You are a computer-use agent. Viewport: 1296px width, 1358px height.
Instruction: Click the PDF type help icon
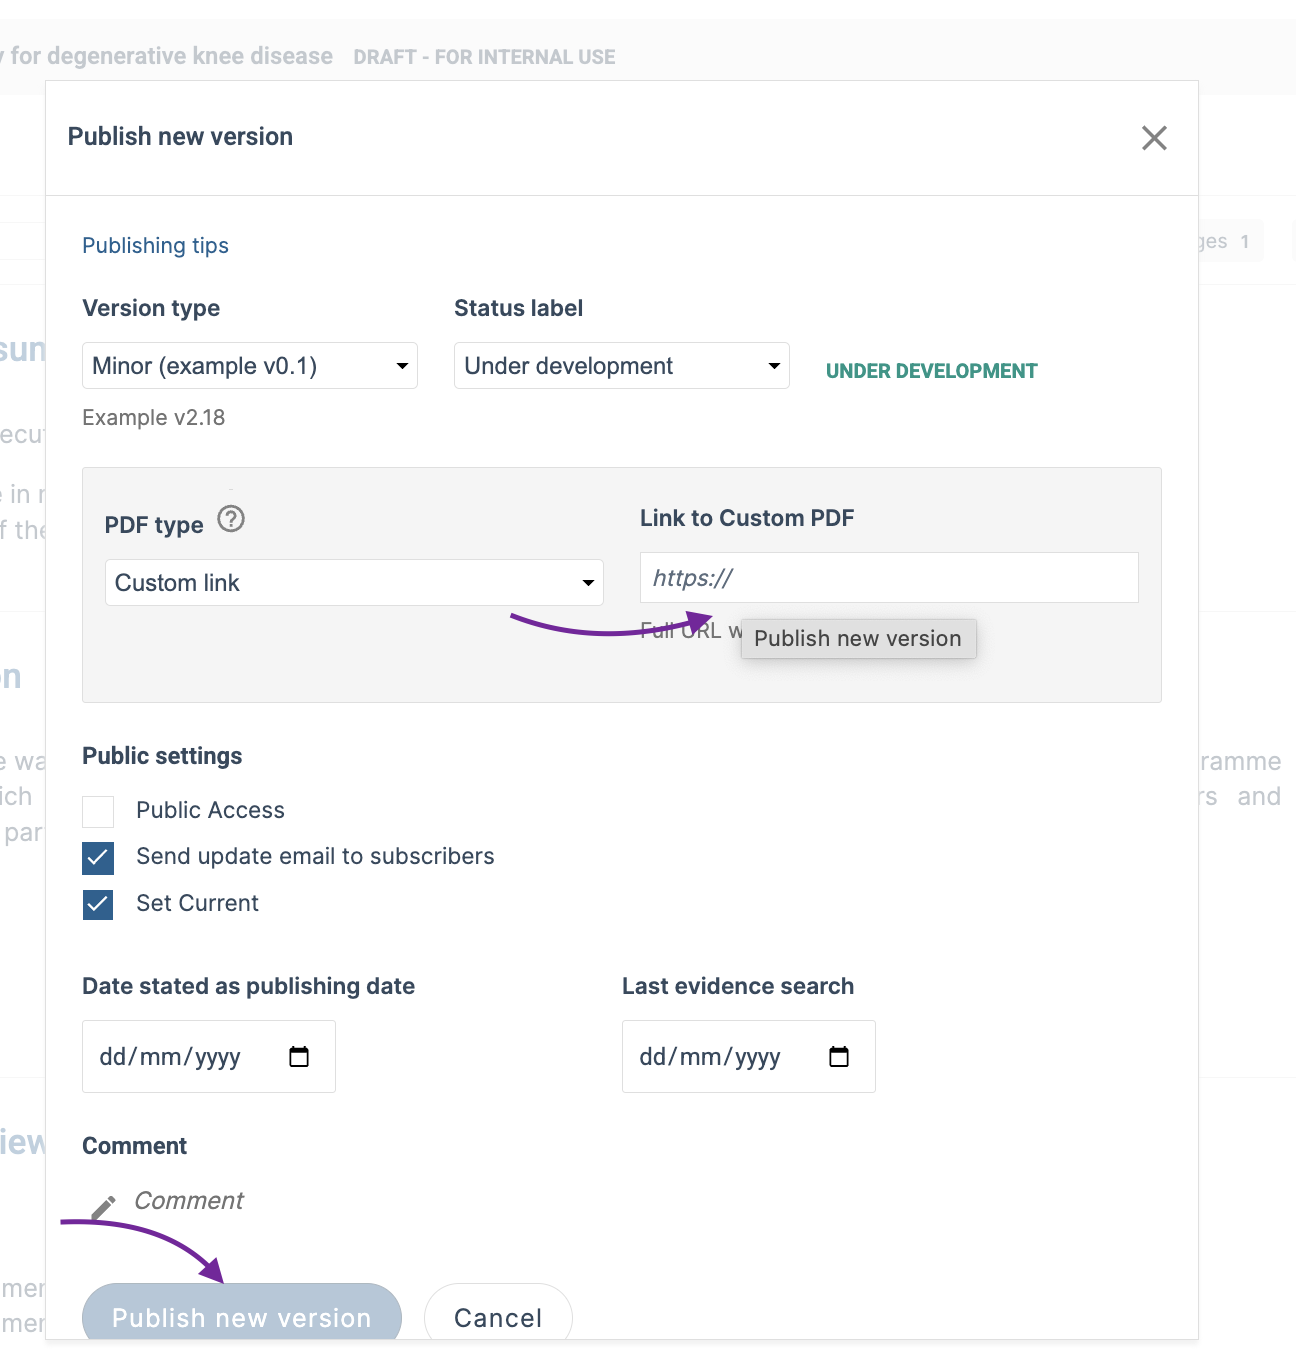231,519
